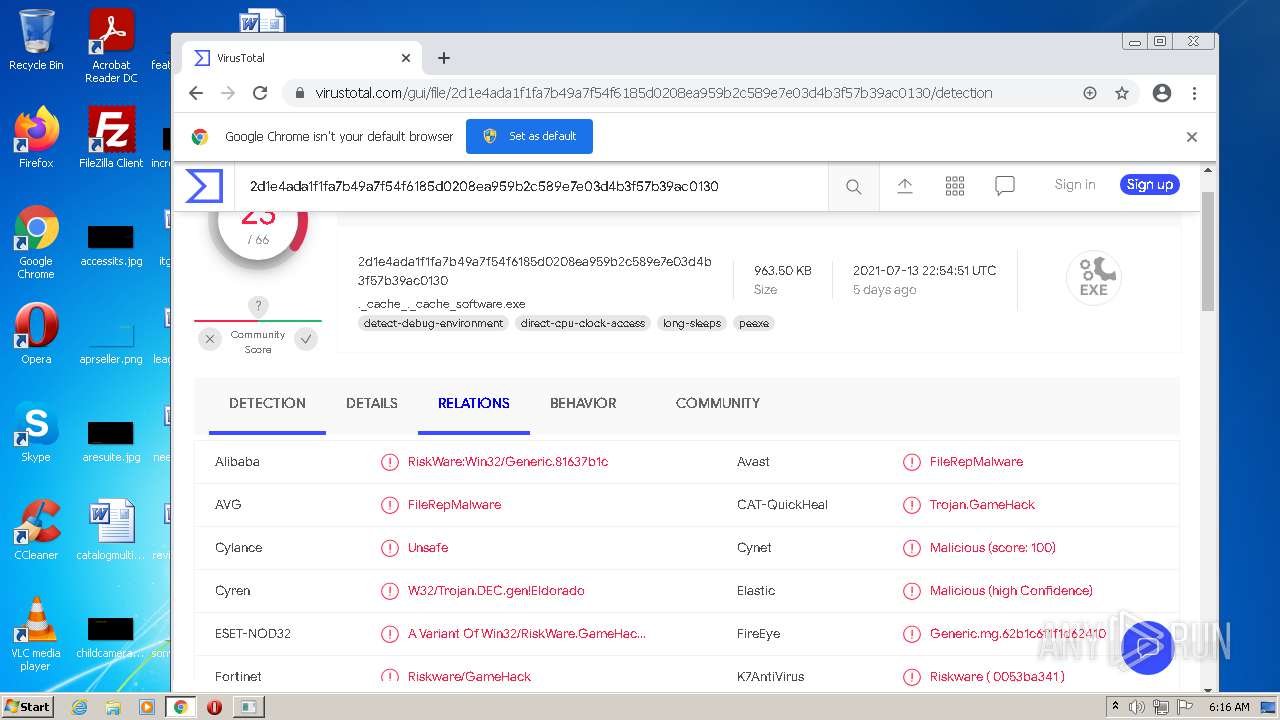Click the install/add icon in address bar
This screenshot has width=1280, height=720.
pos(1090,93)
